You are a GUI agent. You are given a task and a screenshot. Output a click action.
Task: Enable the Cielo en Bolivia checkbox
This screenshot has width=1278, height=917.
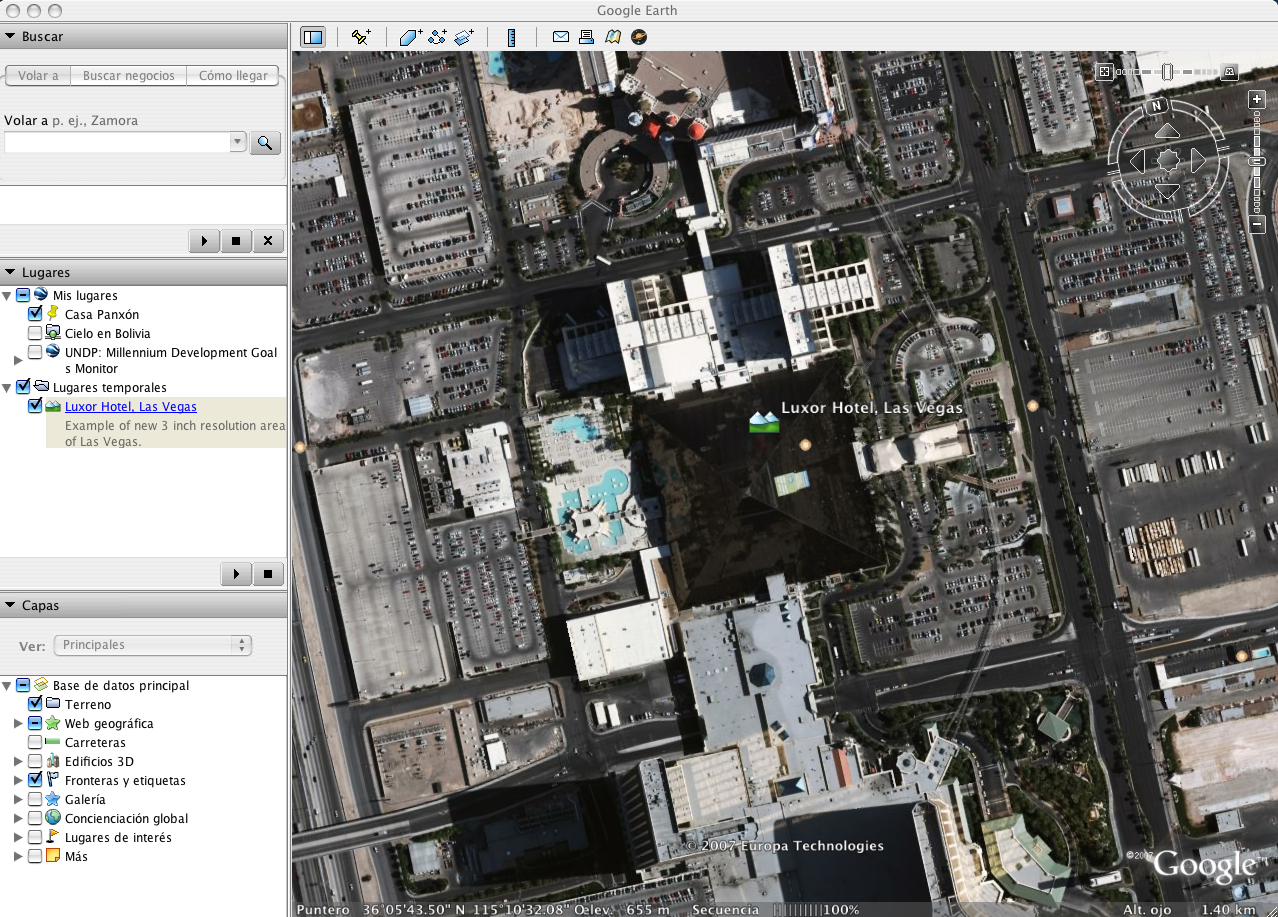tap(35, 333)
